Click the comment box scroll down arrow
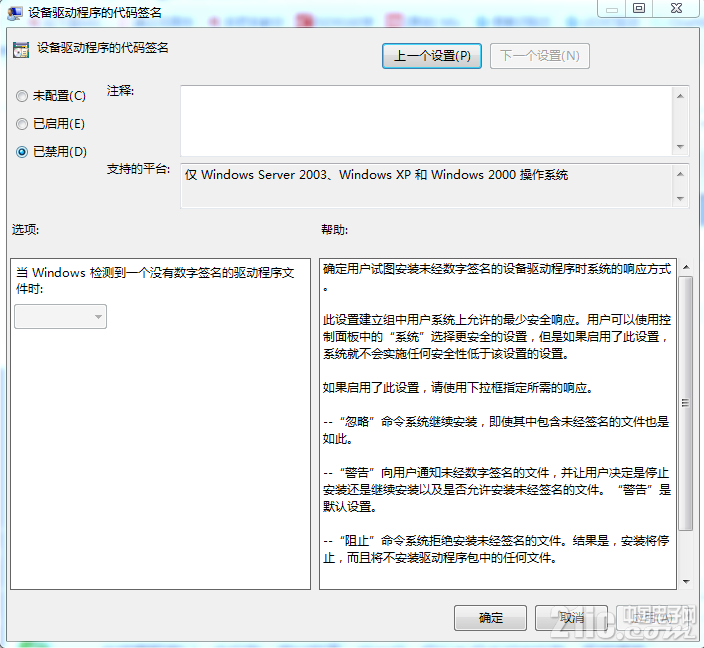 (x=680, y=147)
